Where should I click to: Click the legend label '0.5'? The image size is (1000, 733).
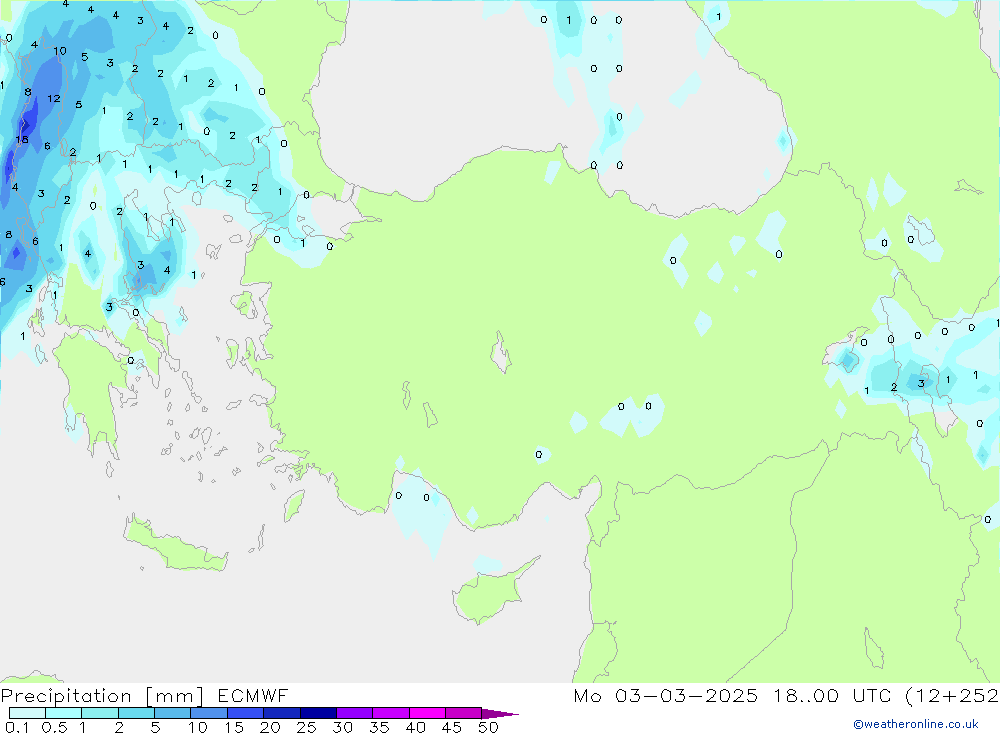point(54,727)
